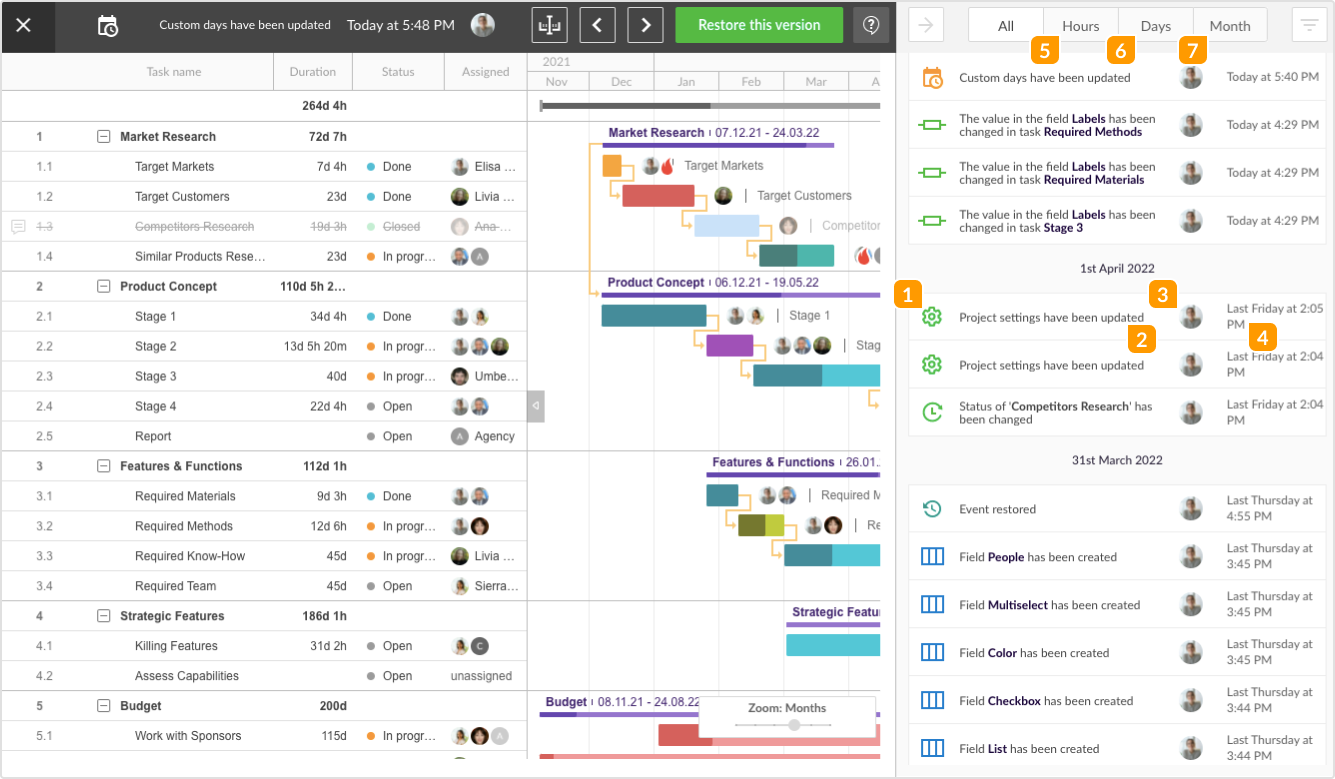
Task: Click the right arrow icon above history panel
Action: coord(926,25)
